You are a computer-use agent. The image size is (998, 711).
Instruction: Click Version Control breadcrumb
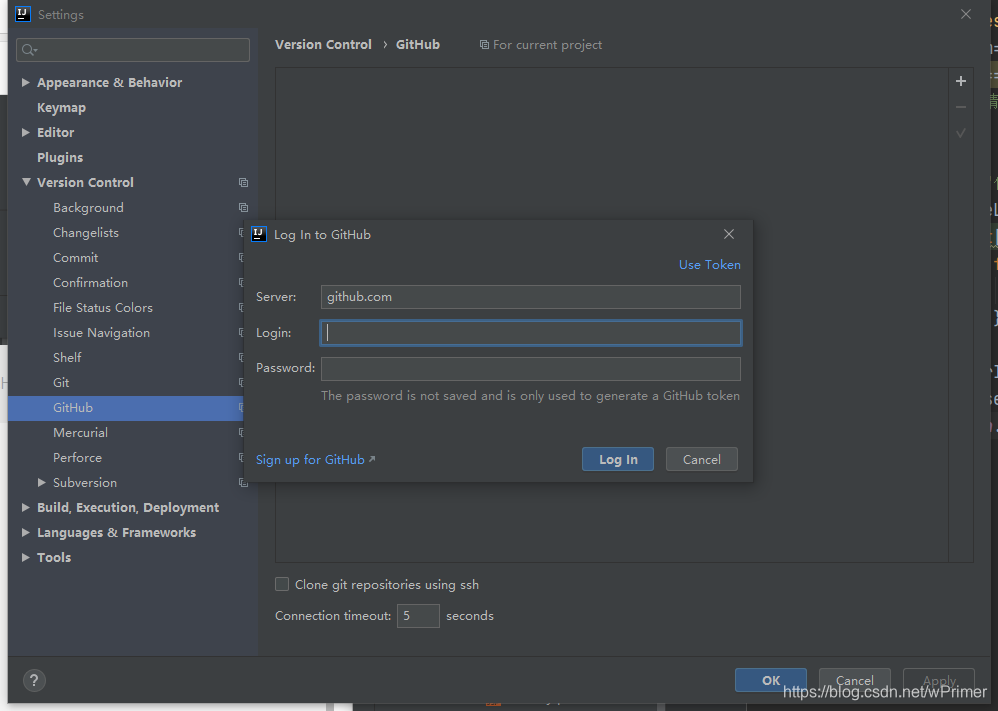[x=323, y=45]
